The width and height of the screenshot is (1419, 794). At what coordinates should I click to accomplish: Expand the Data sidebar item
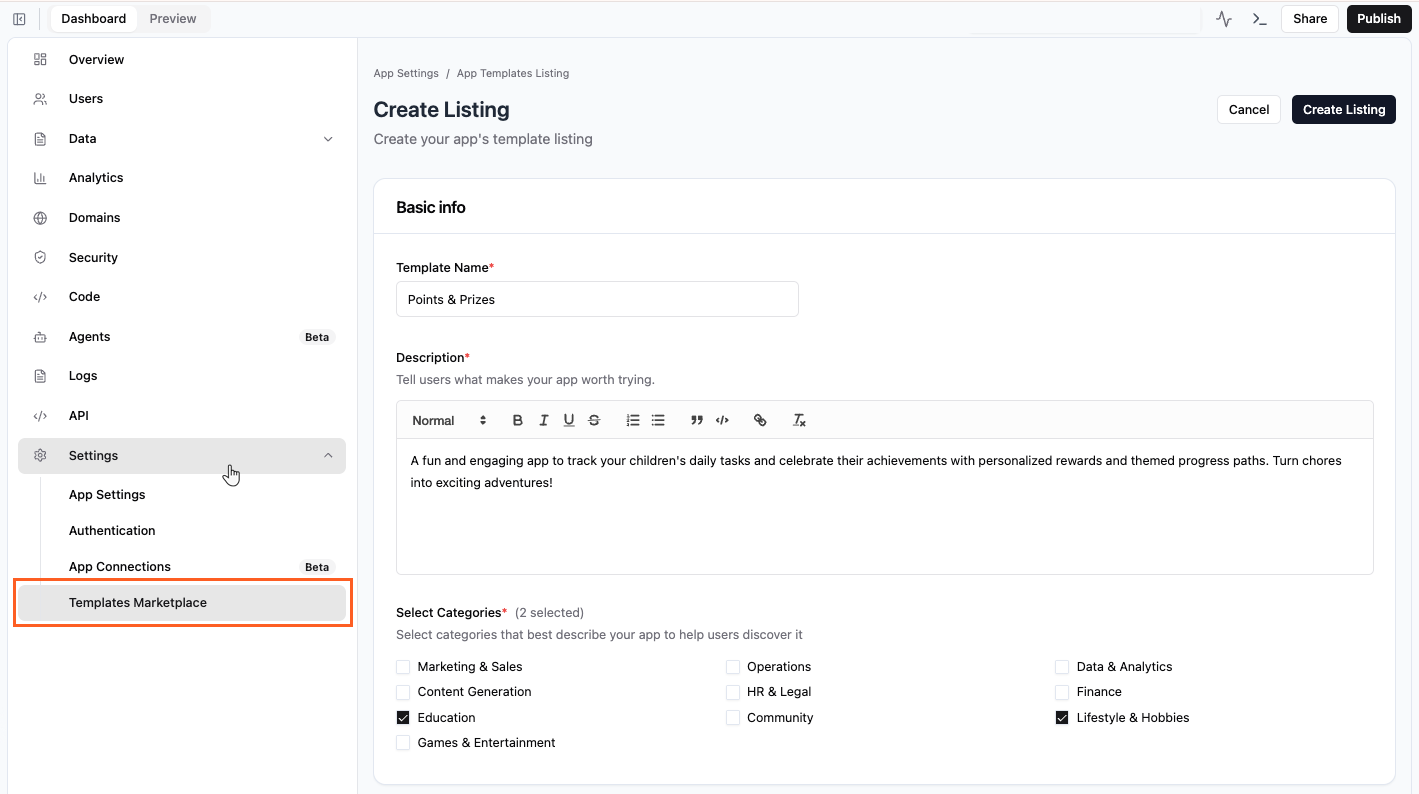tap(328, 138)
